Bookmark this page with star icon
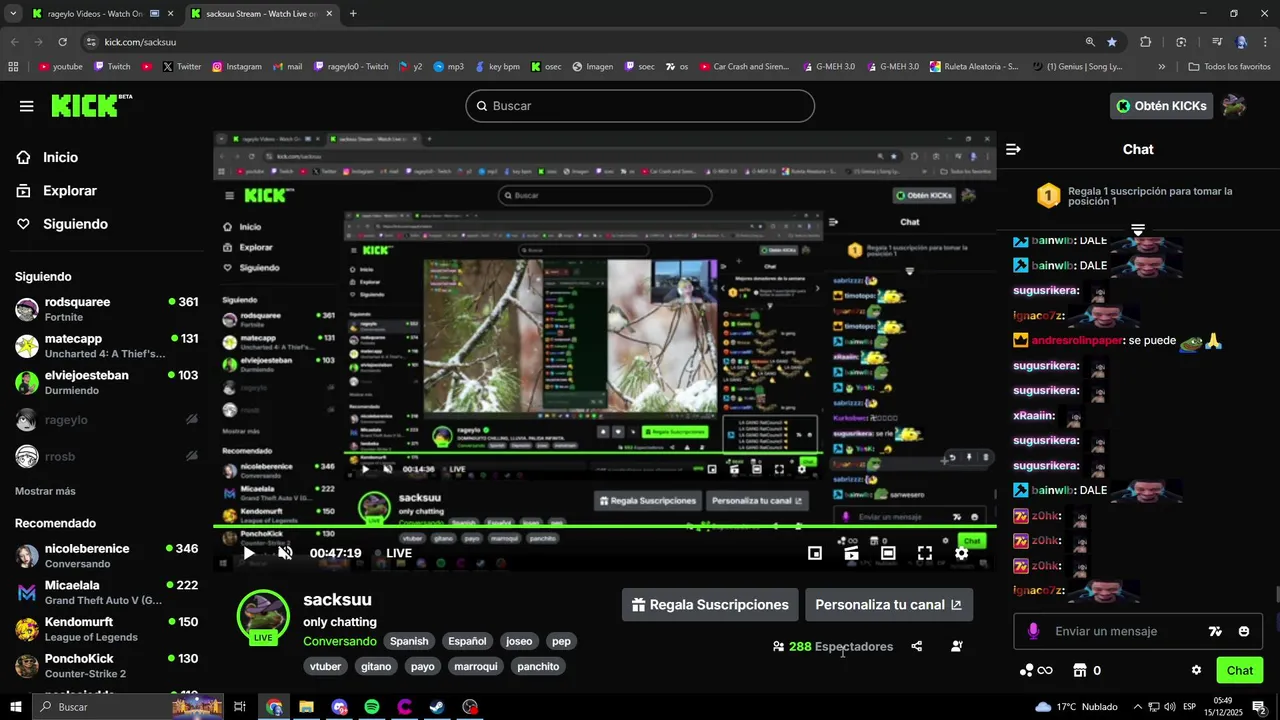The image size is (1280, 720). 1112,42
